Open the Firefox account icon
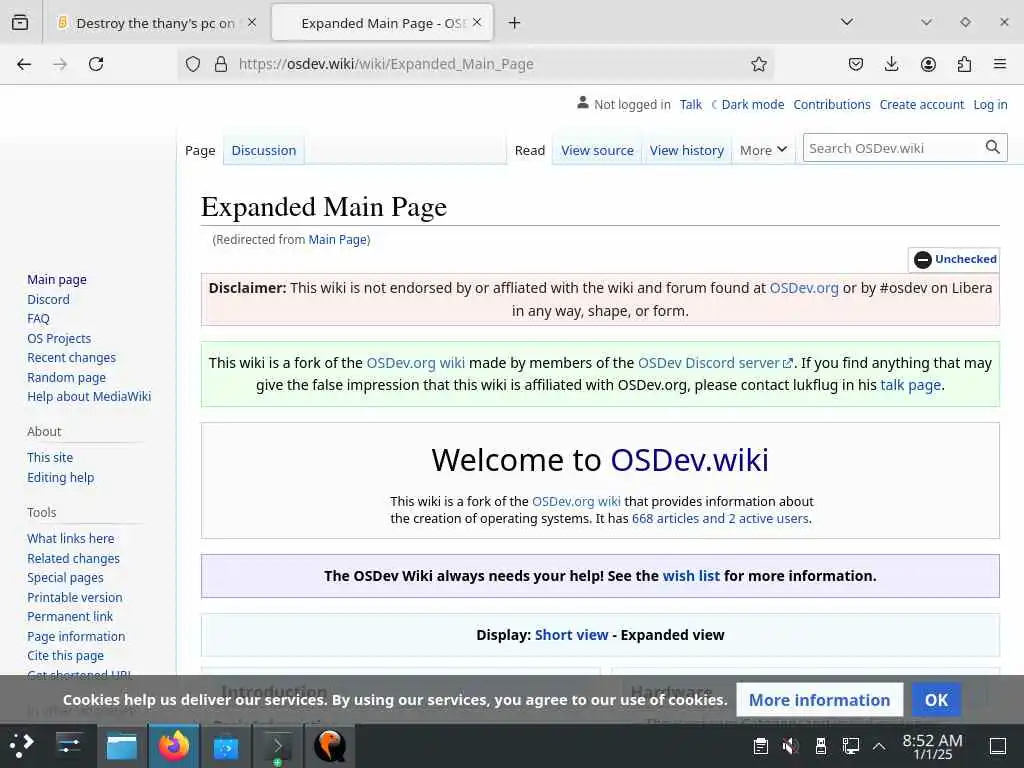This screenshot has height=768, width=1024. [x=928, y=64]
